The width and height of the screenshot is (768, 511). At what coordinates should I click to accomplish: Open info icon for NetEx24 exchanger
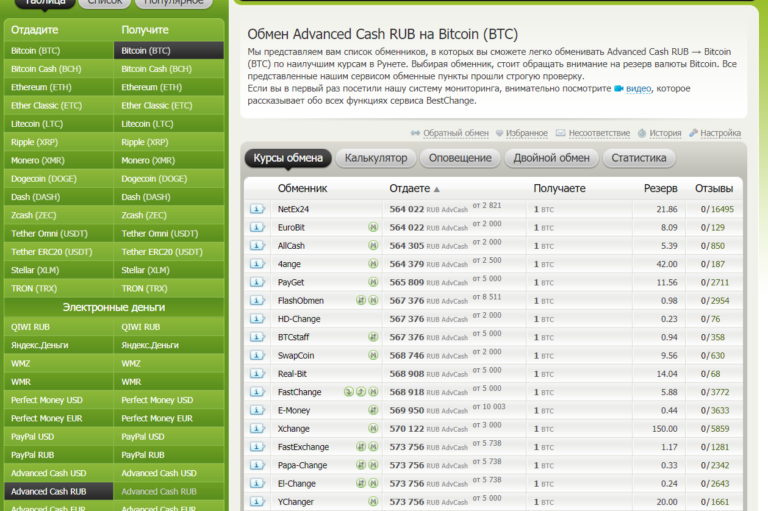pos(257,209)
